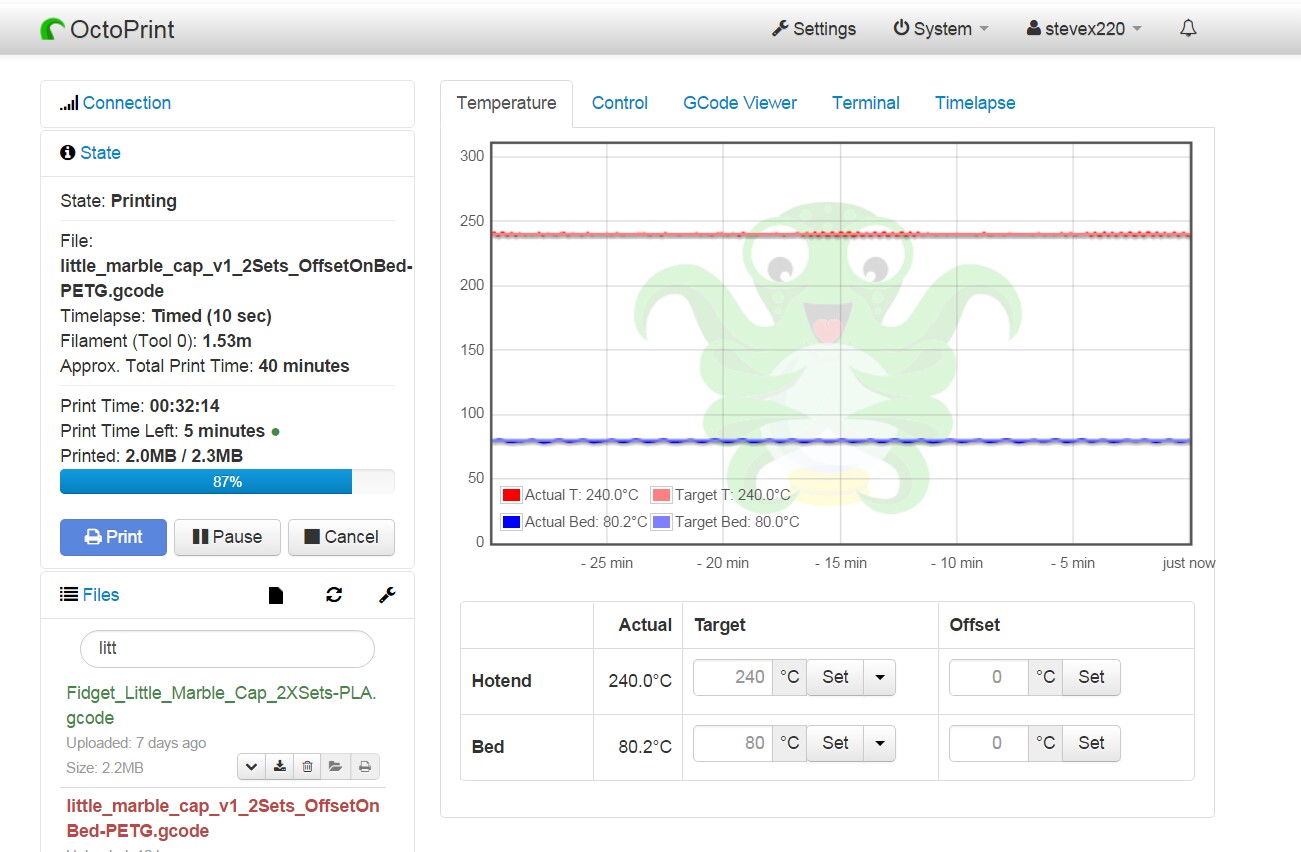The width and height of the screenshot is (1301, 852).
Task: Click the notification bell icon
Action: coord(1188,29)
